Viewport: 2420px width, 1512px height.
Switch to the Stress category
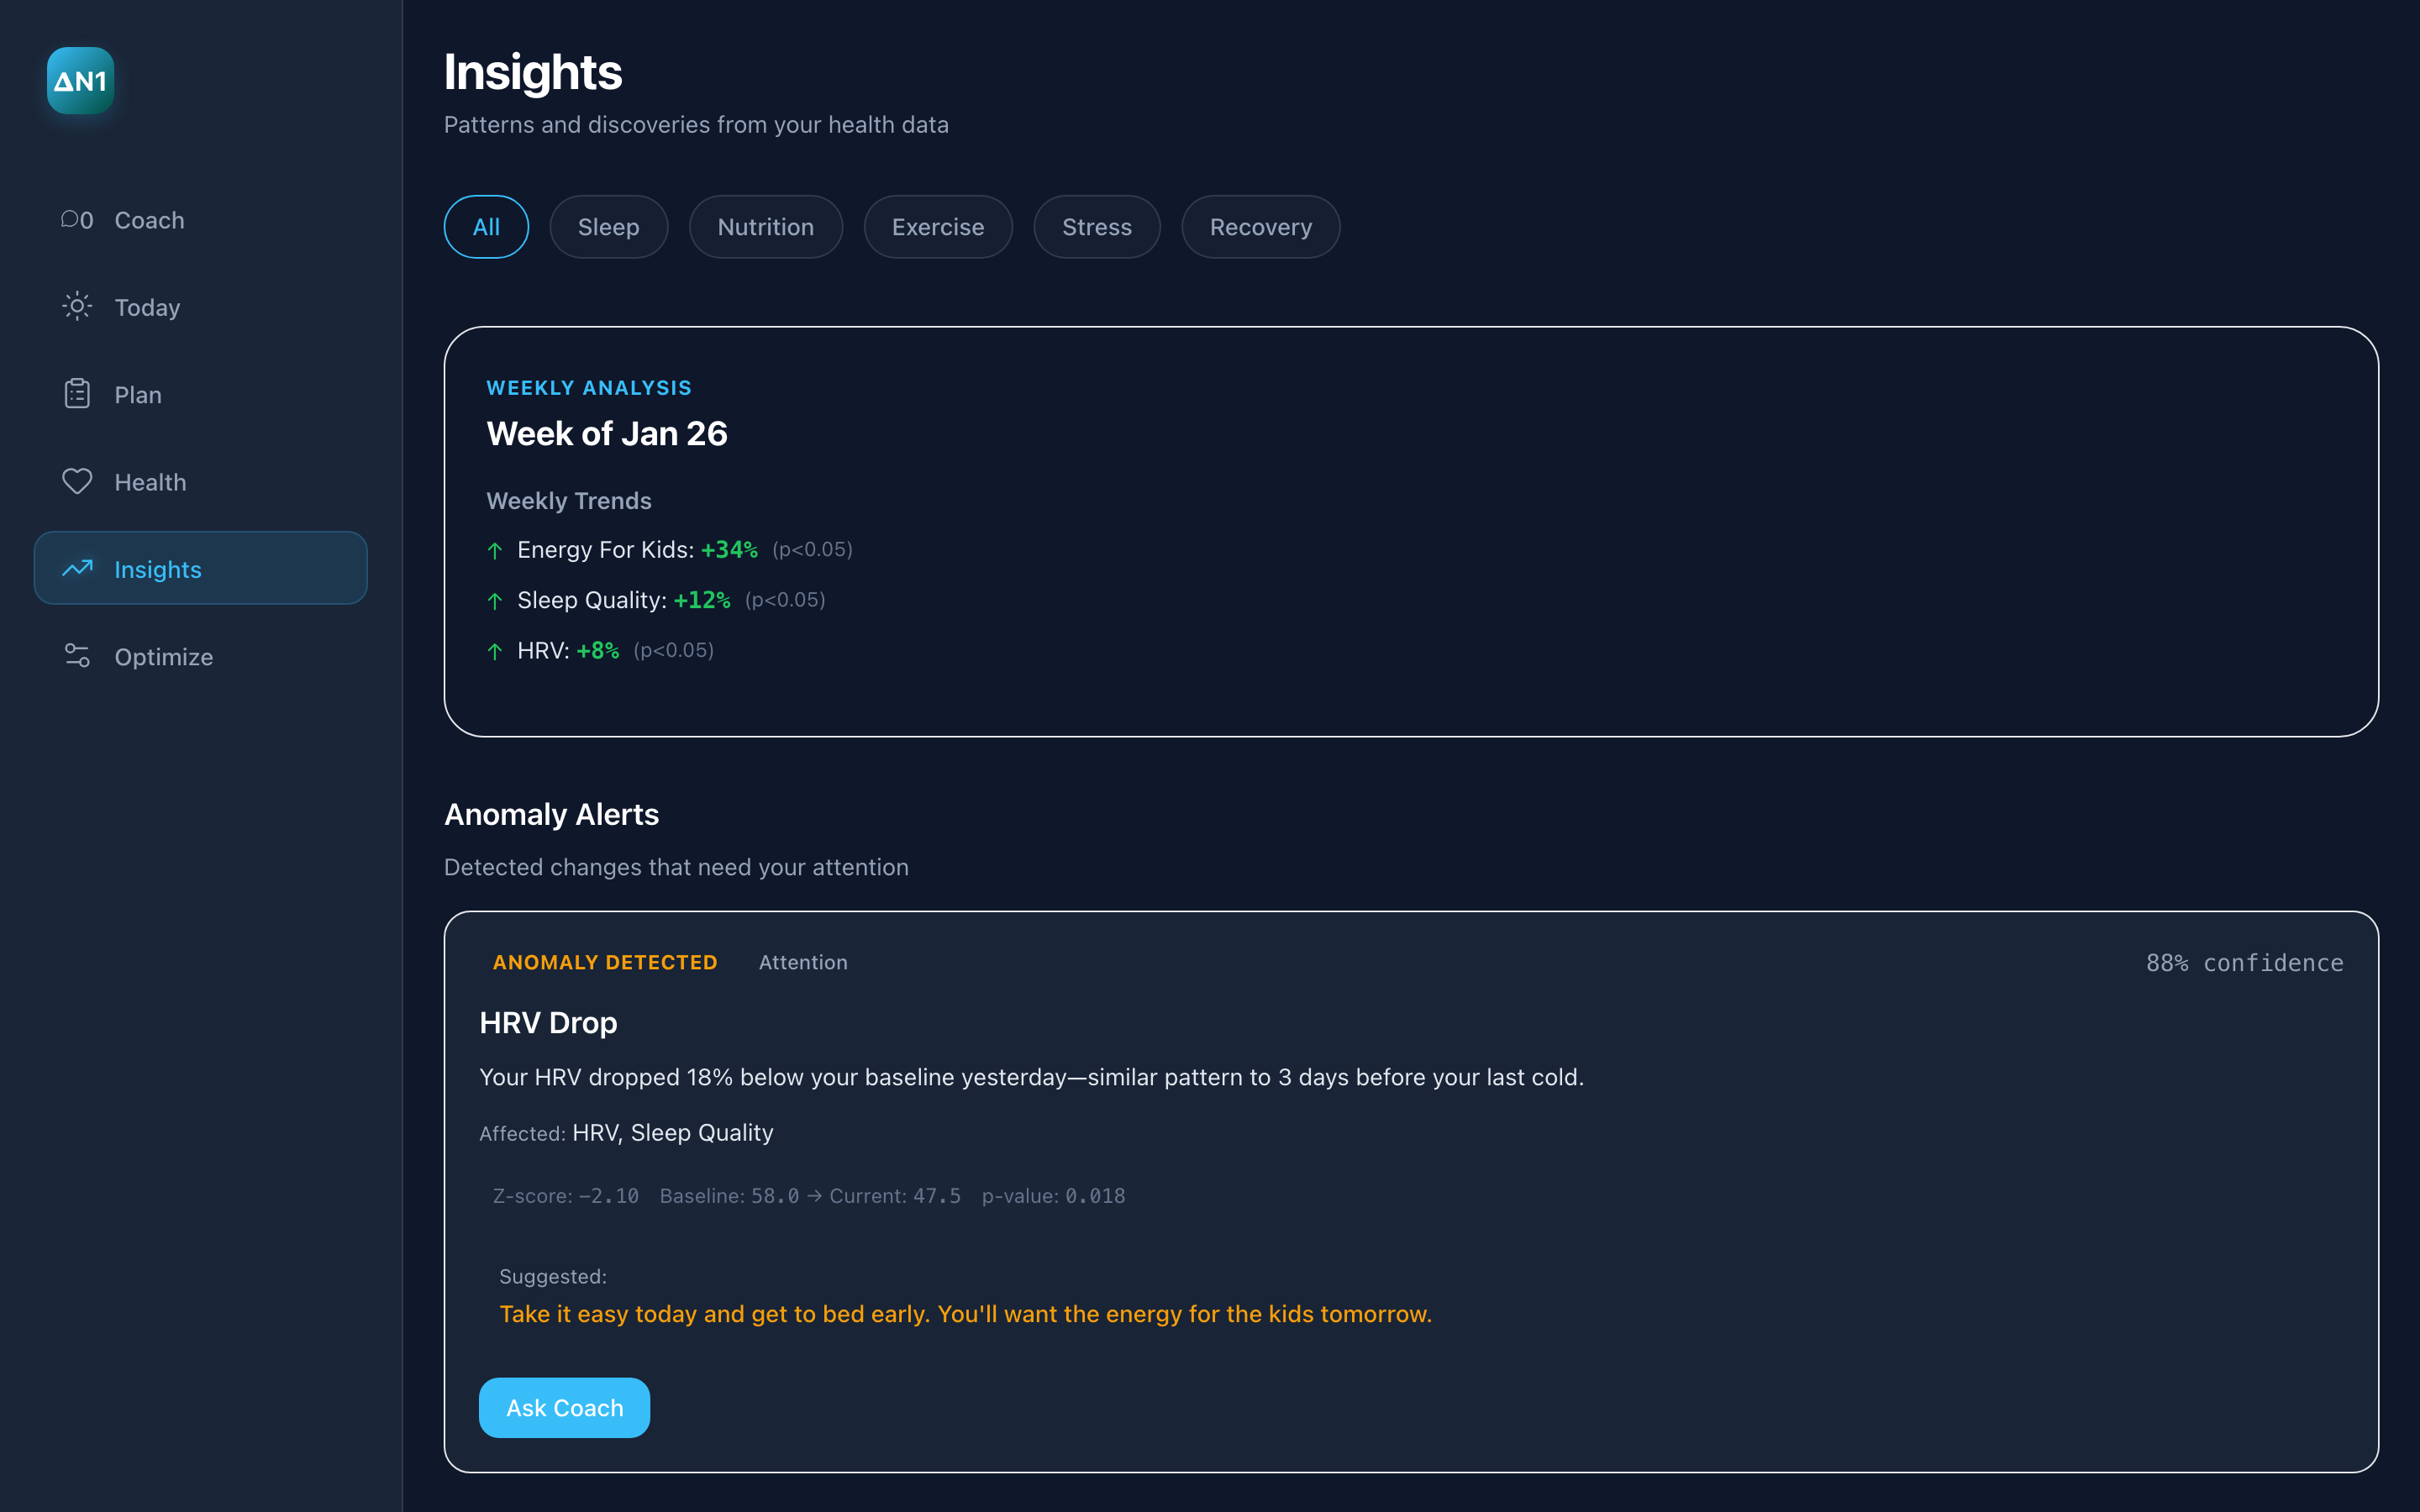pyautogui.click(x=1097, y=226)
